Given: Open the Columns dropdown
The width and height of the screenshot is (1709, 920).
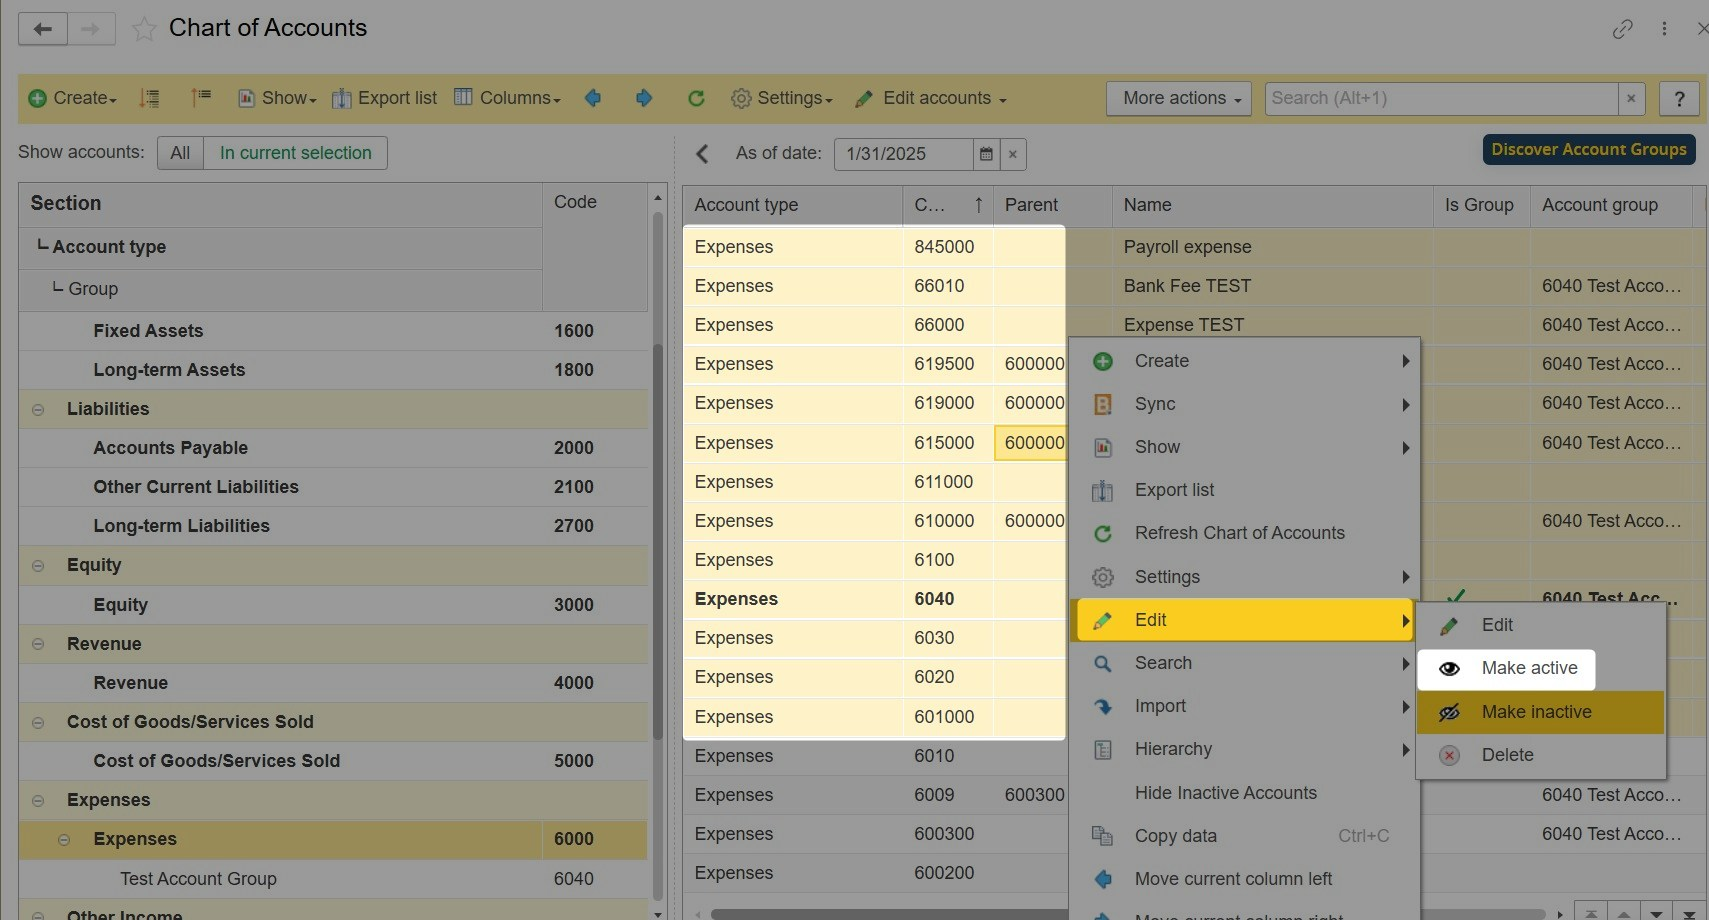Looking at the screenshot, I should tap(508, 98).
